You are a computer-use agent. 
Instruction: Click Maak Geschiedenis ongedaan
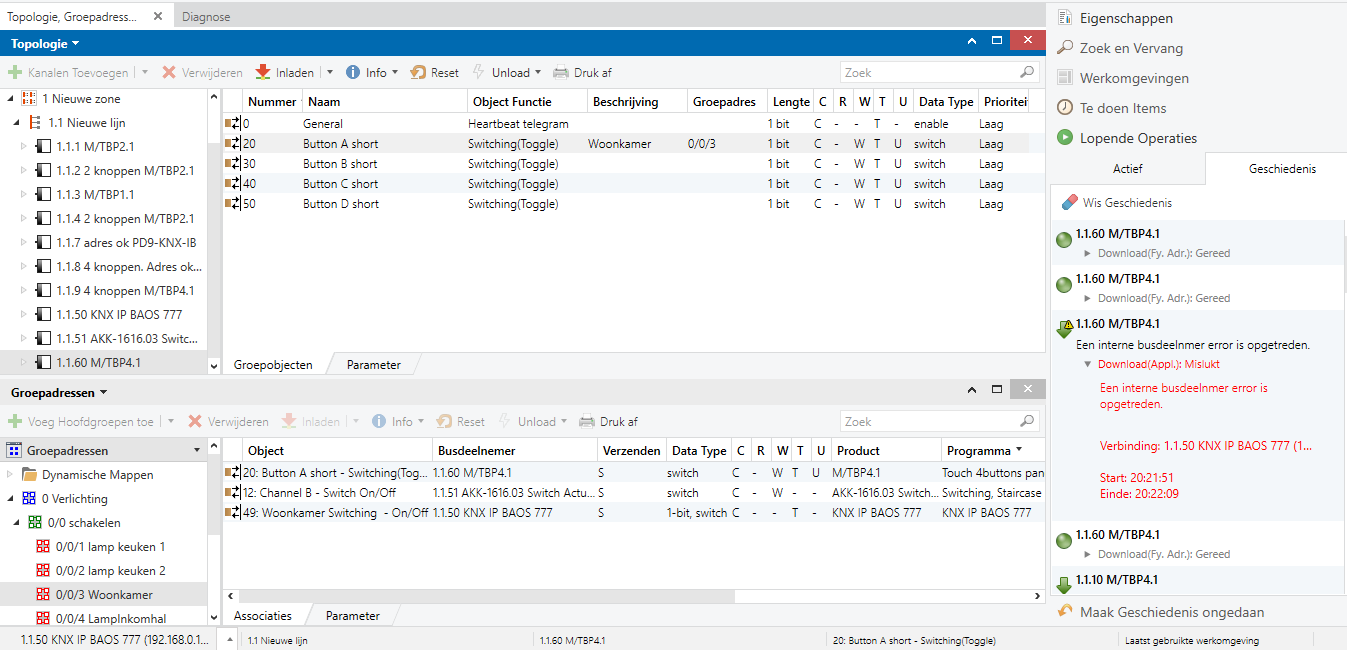click(1161, 612)
